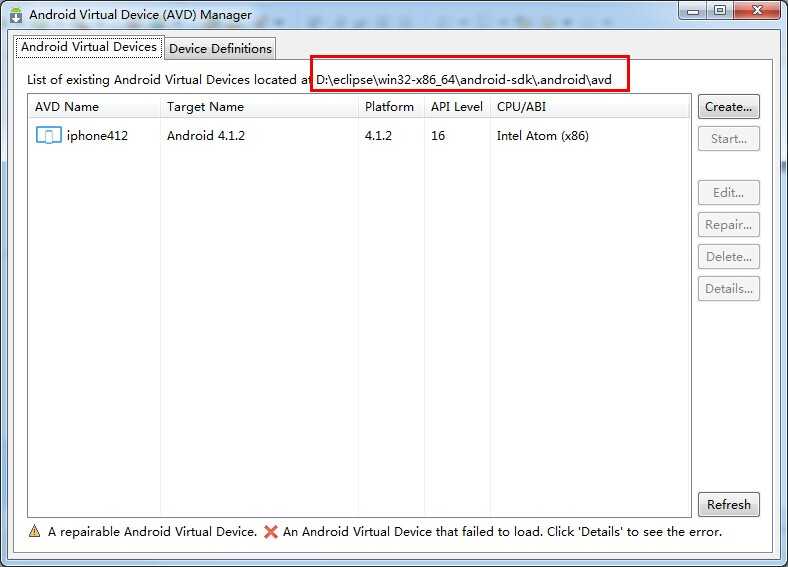Select the 4.1.2 platform cell

coord(378,136)
